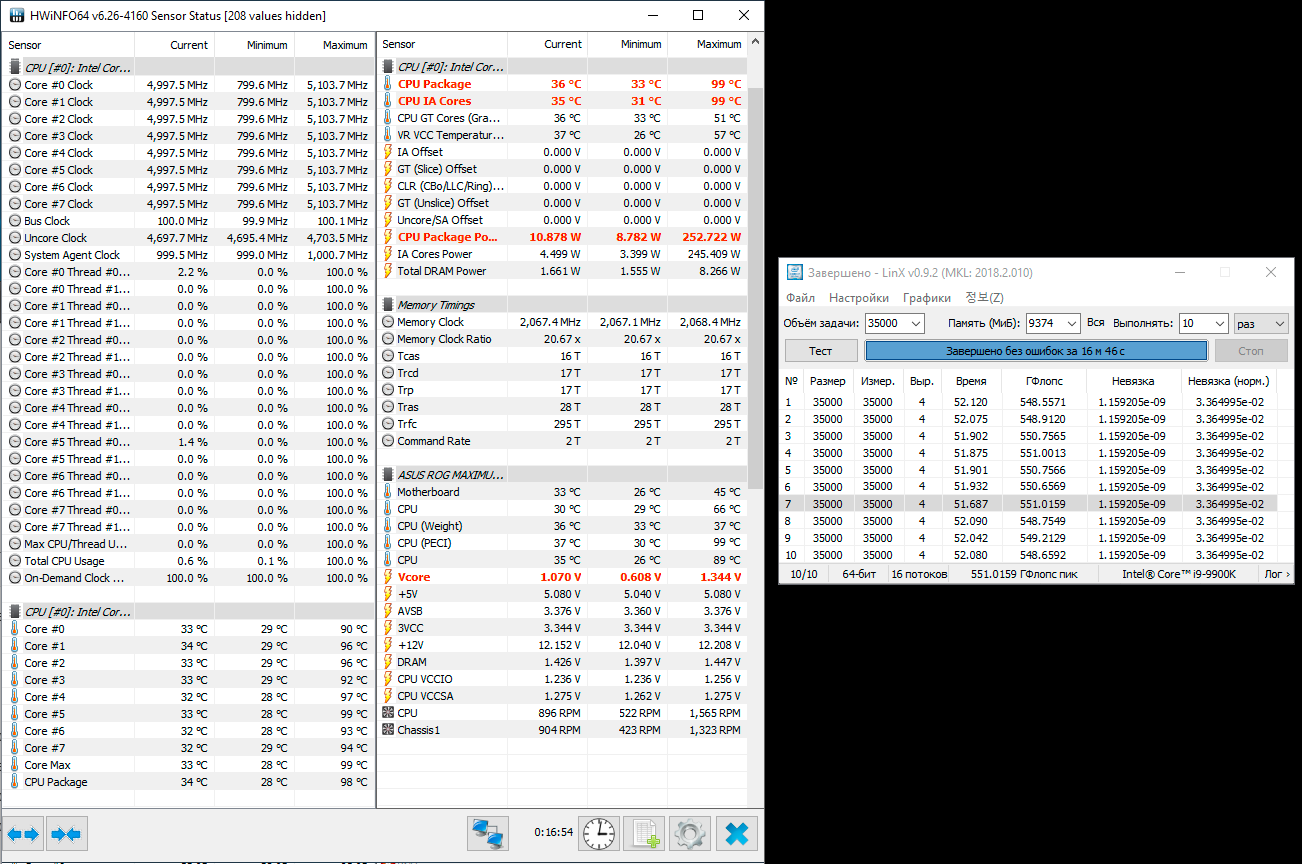Click the clock icon beside Bus Clock
This screenshot has width=1302, height=864.
[x=15, y=221]
